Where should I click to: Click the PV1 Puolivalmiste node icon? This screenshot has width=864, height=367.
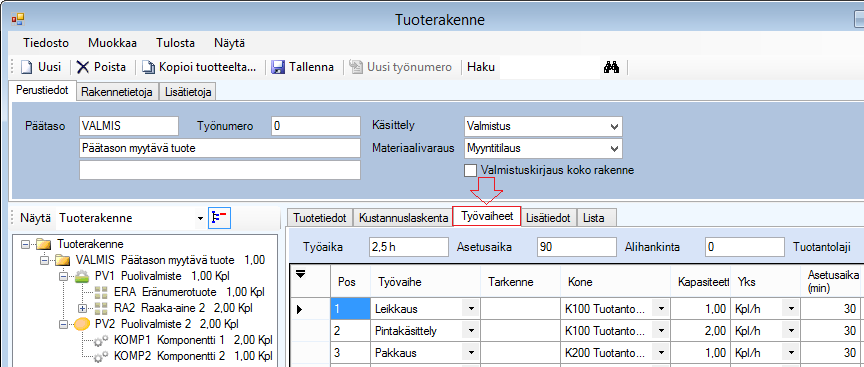tap(82, 276)
